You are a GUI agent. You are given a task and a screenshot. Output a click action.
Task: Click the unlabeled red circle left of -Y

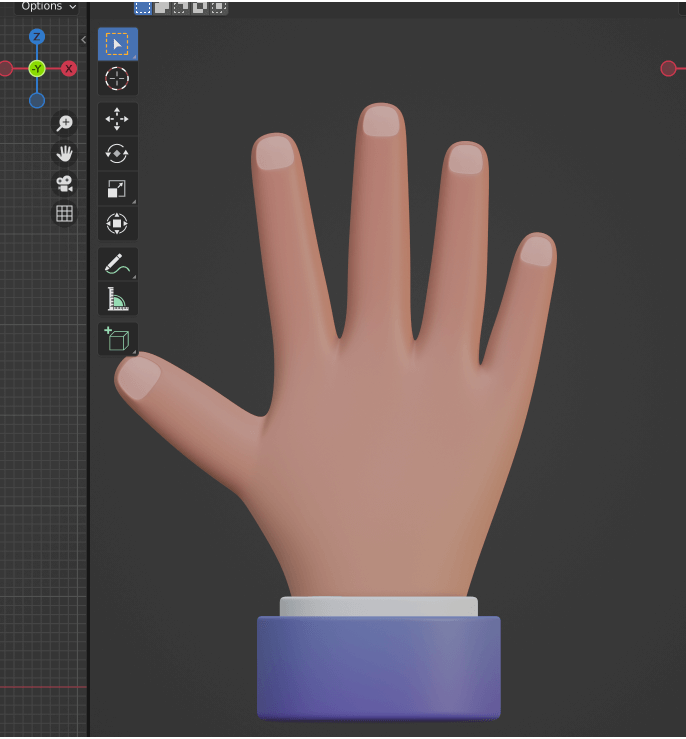coord(5,69)
